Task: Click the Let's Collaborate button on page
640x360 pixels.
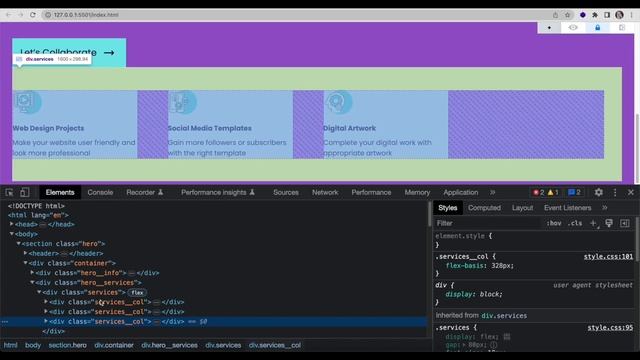Action: (x=69, y=53)
